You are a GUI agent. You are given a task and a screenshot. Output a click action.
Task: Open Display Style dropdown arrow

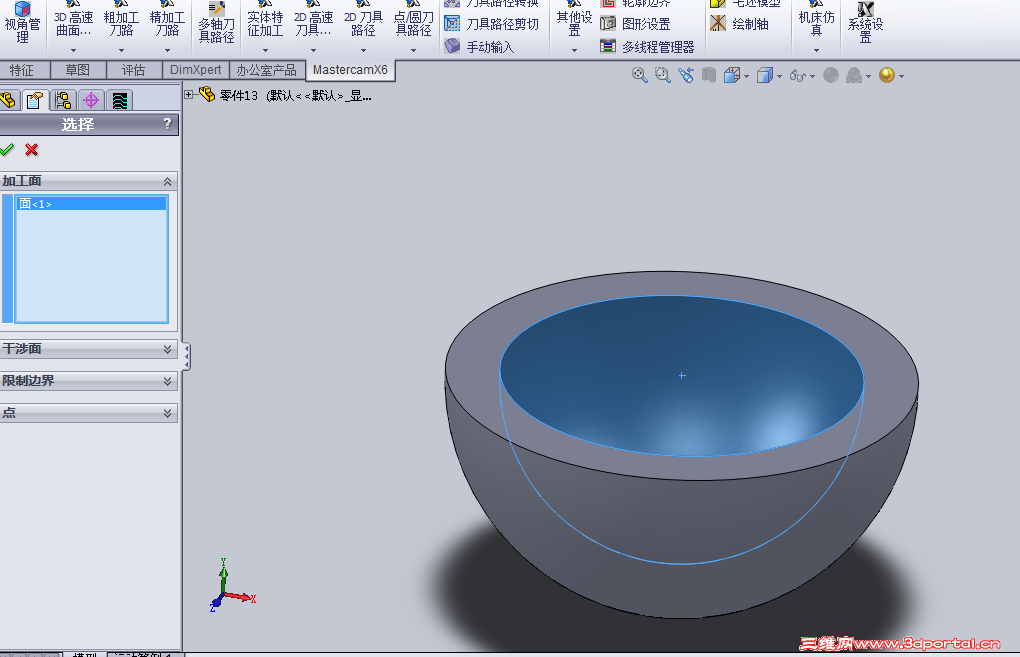(x=779, y=77)
